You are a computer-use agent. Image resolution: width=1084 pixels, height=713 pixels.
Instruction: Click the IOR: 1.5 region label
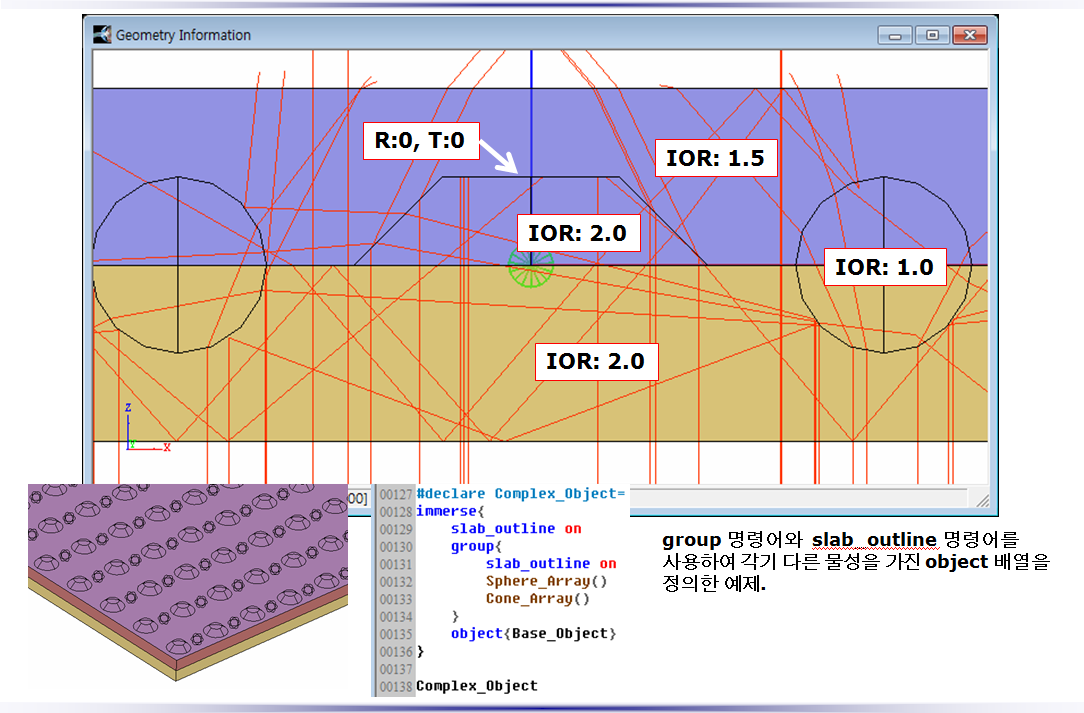[x=715, y=157]
